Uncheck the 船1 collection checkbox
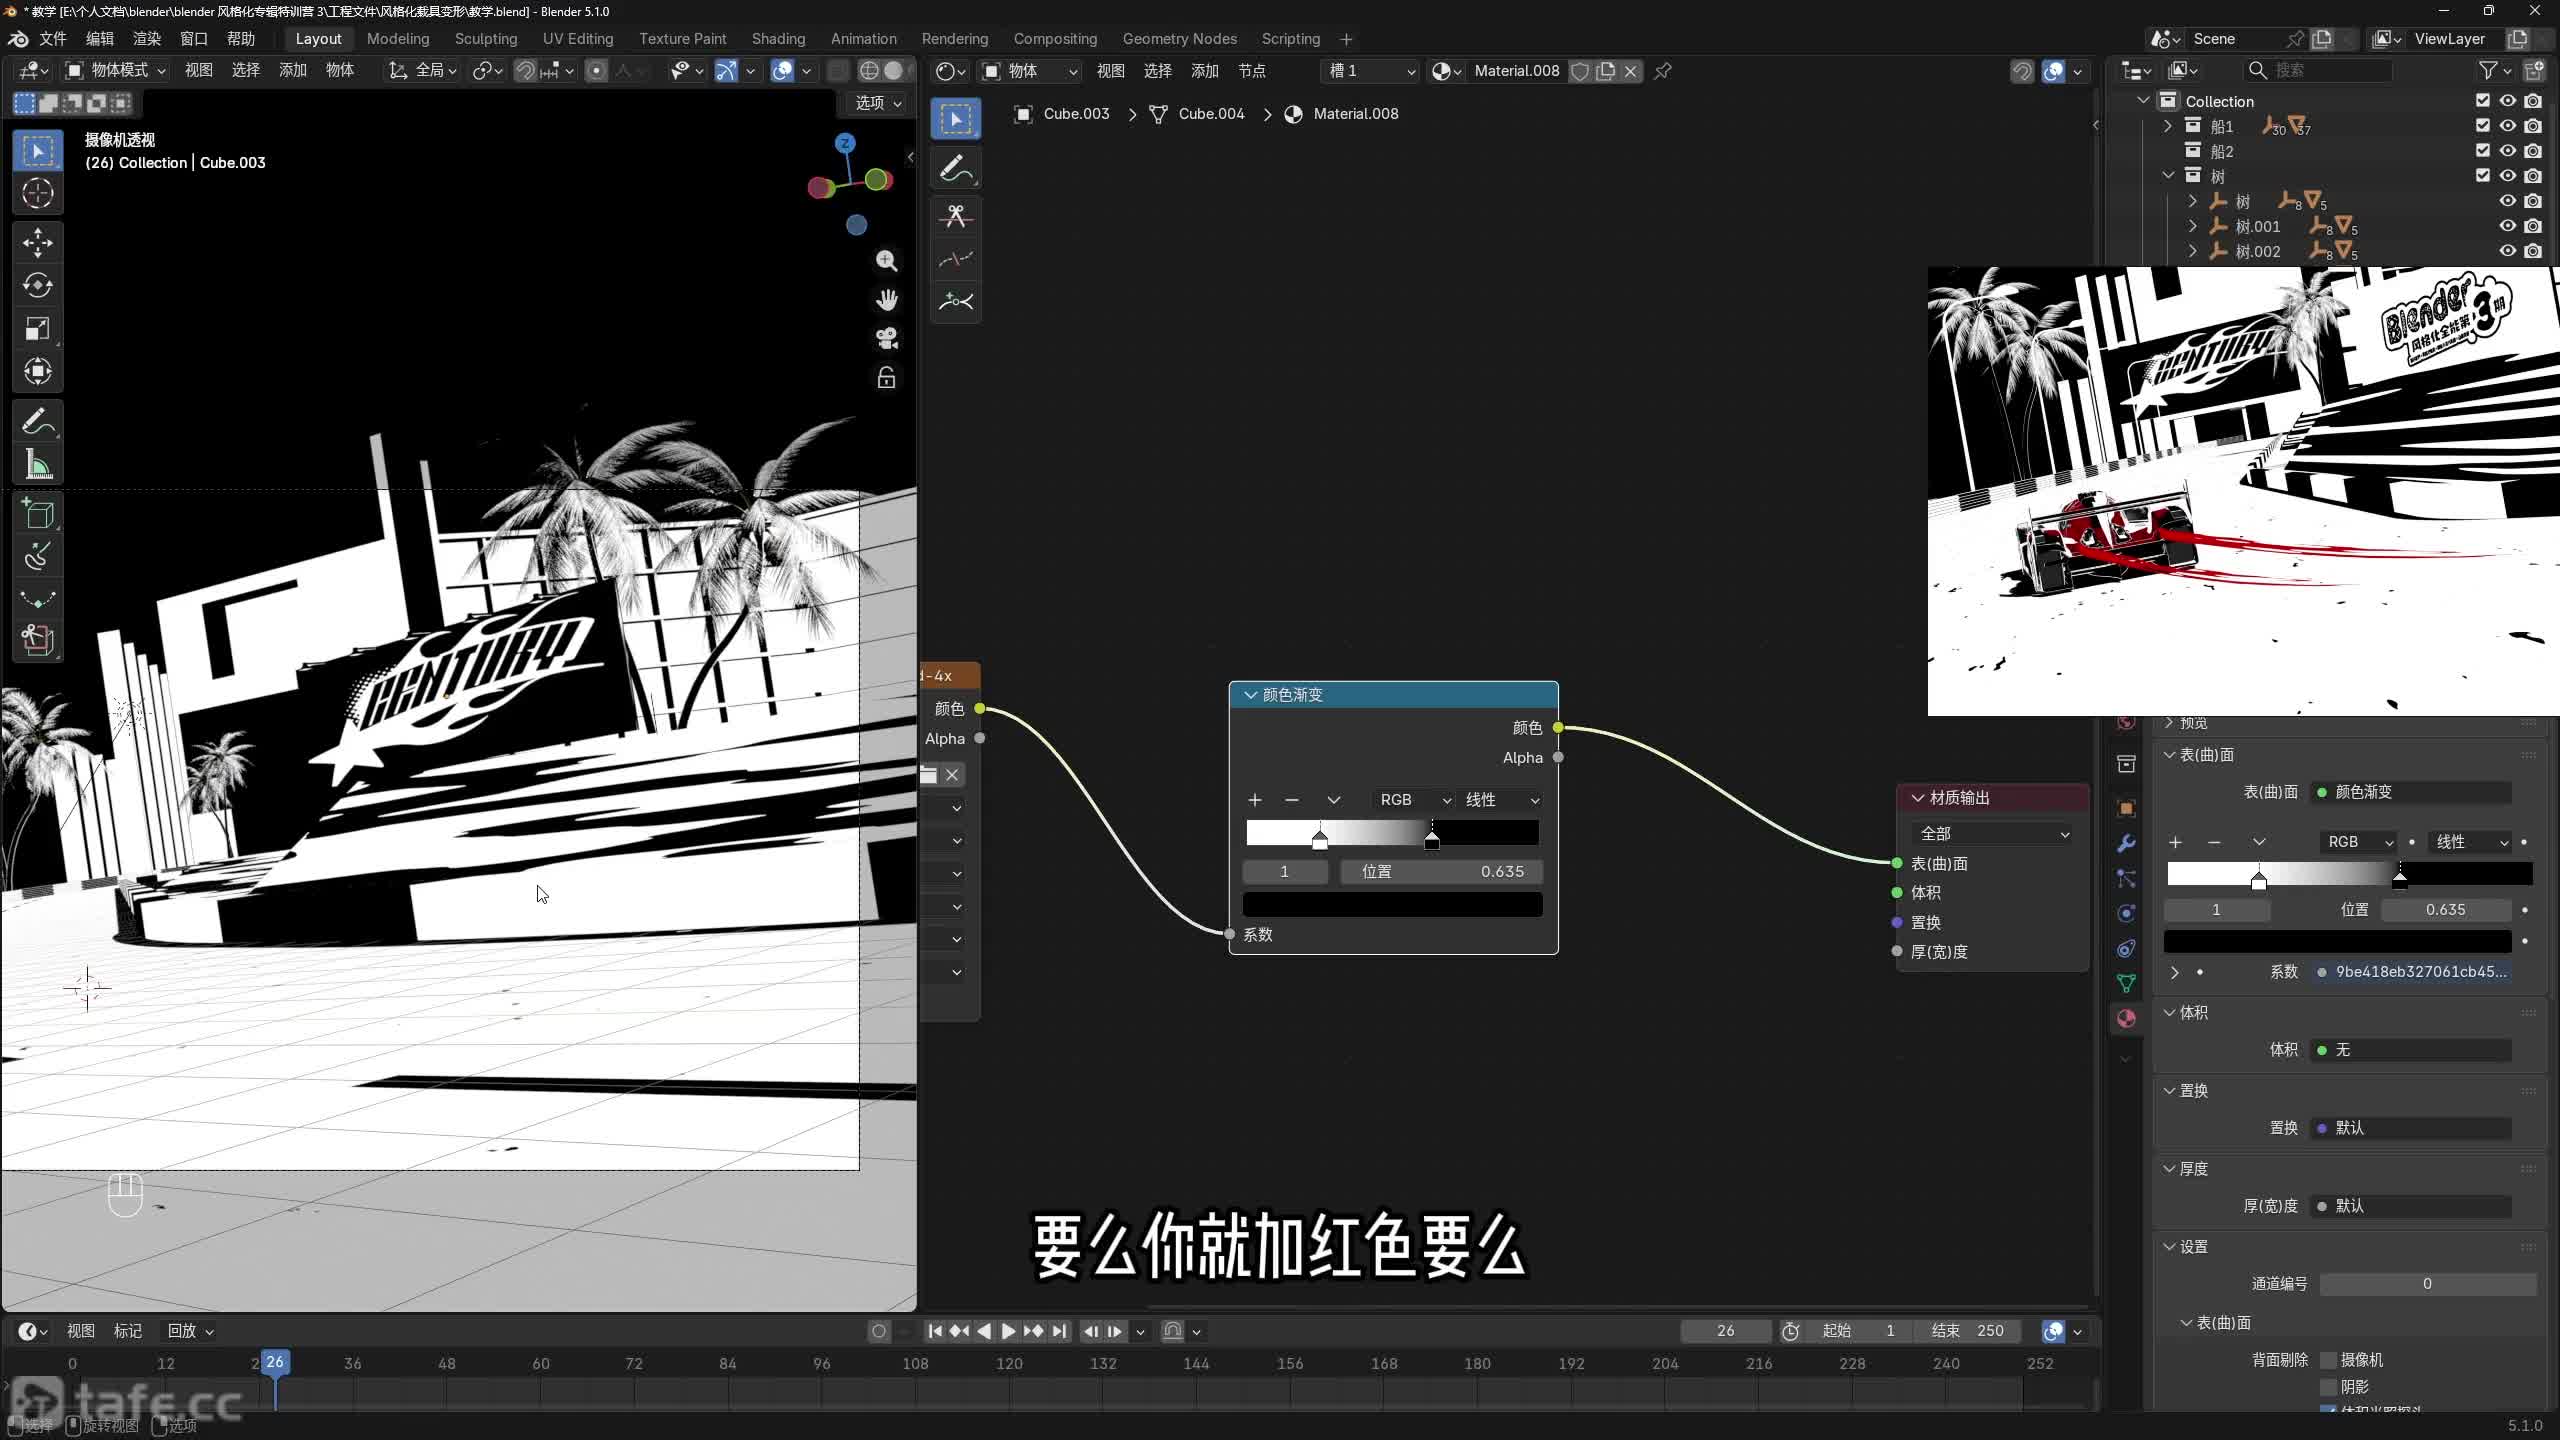2560x1440 pixels. pyautogui.click(x=2482, y=126)
